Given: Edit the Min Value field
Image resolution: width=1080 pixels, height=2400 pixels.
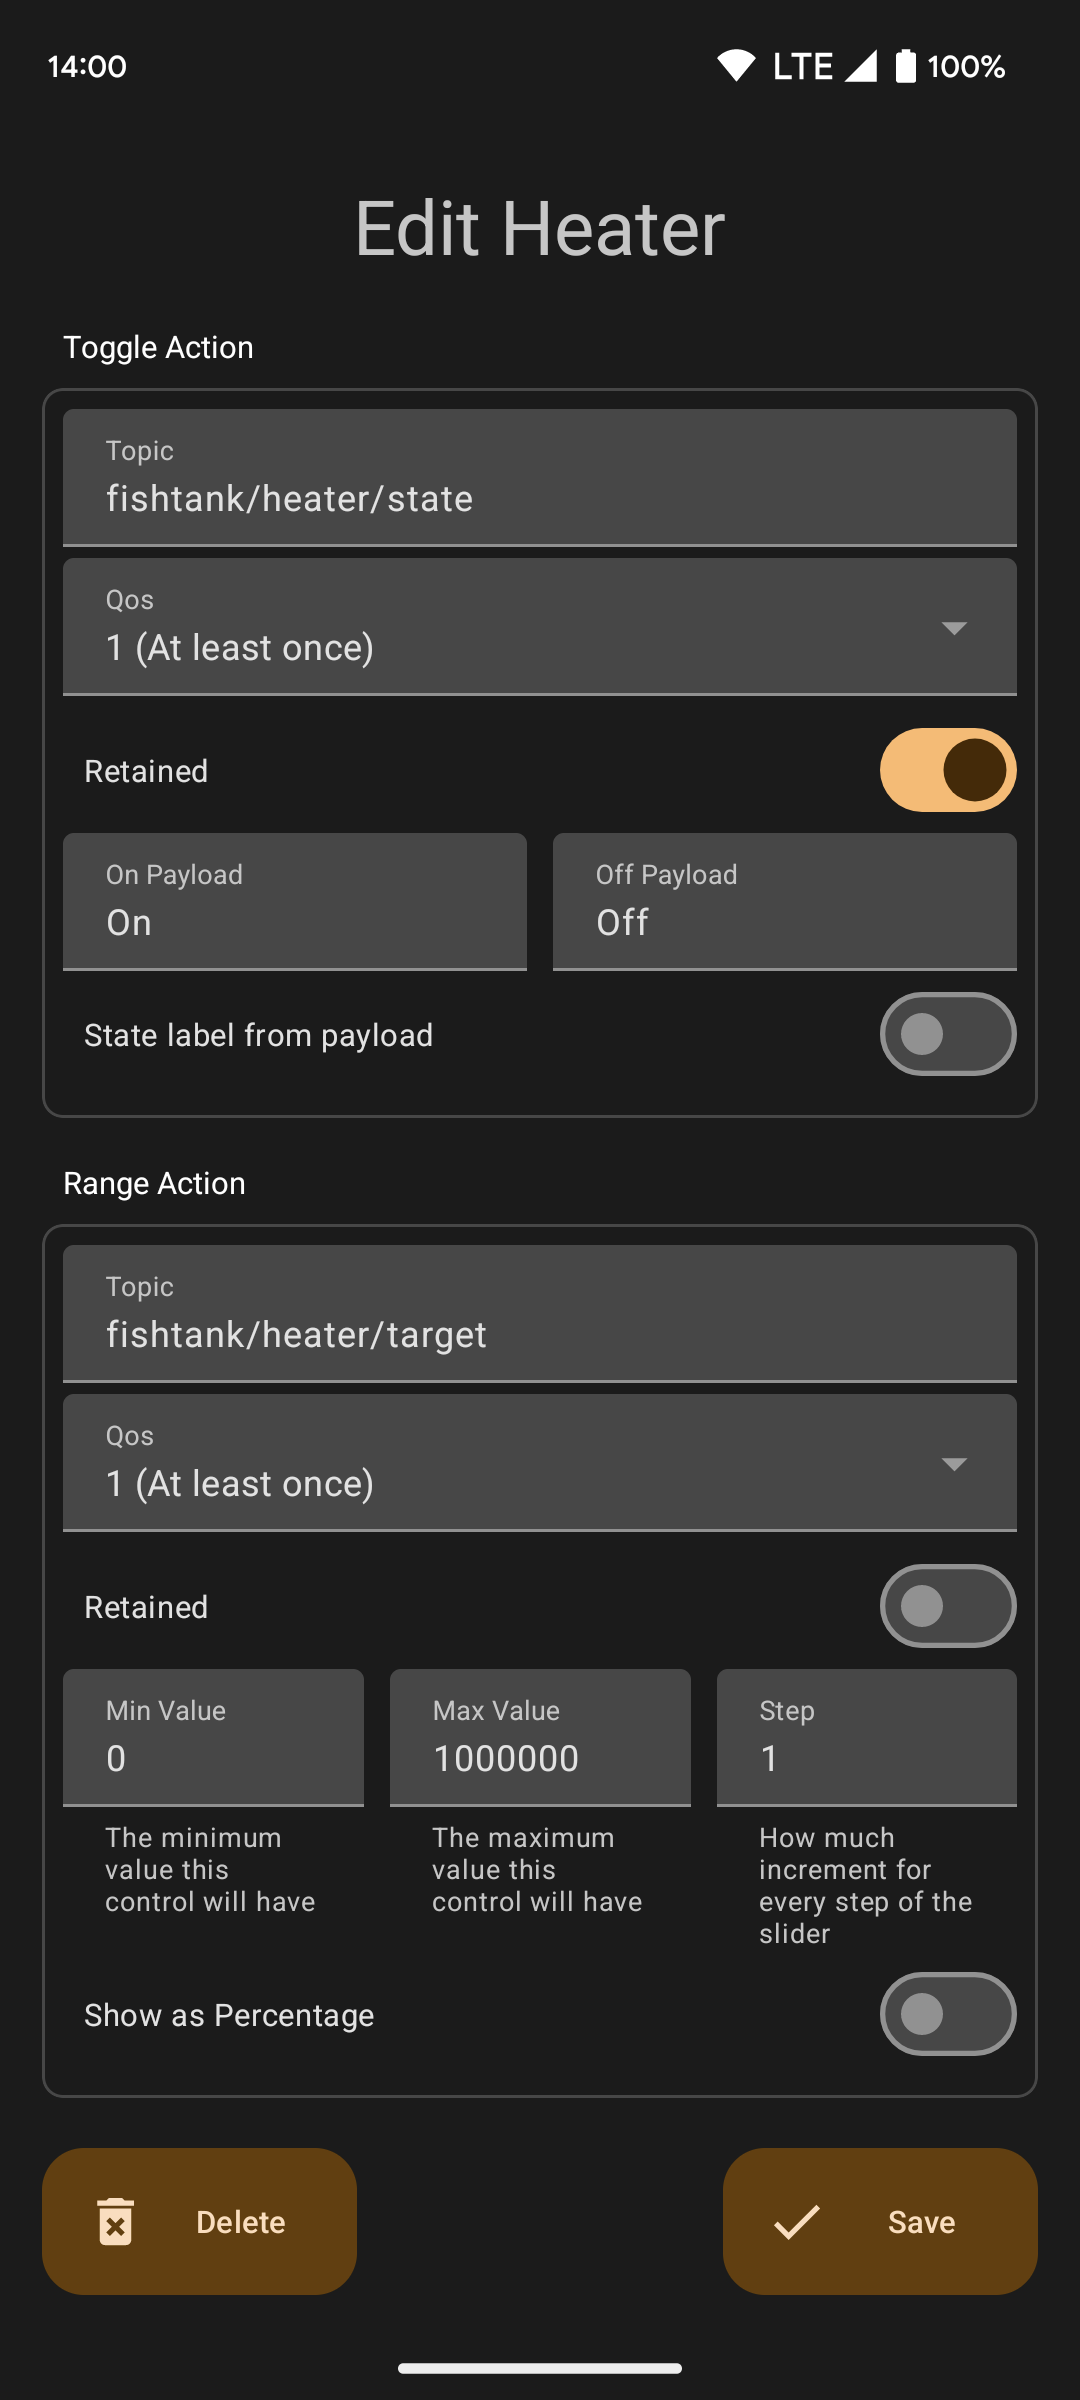Looking at the screenshot, I should (x=213, y=1738).
